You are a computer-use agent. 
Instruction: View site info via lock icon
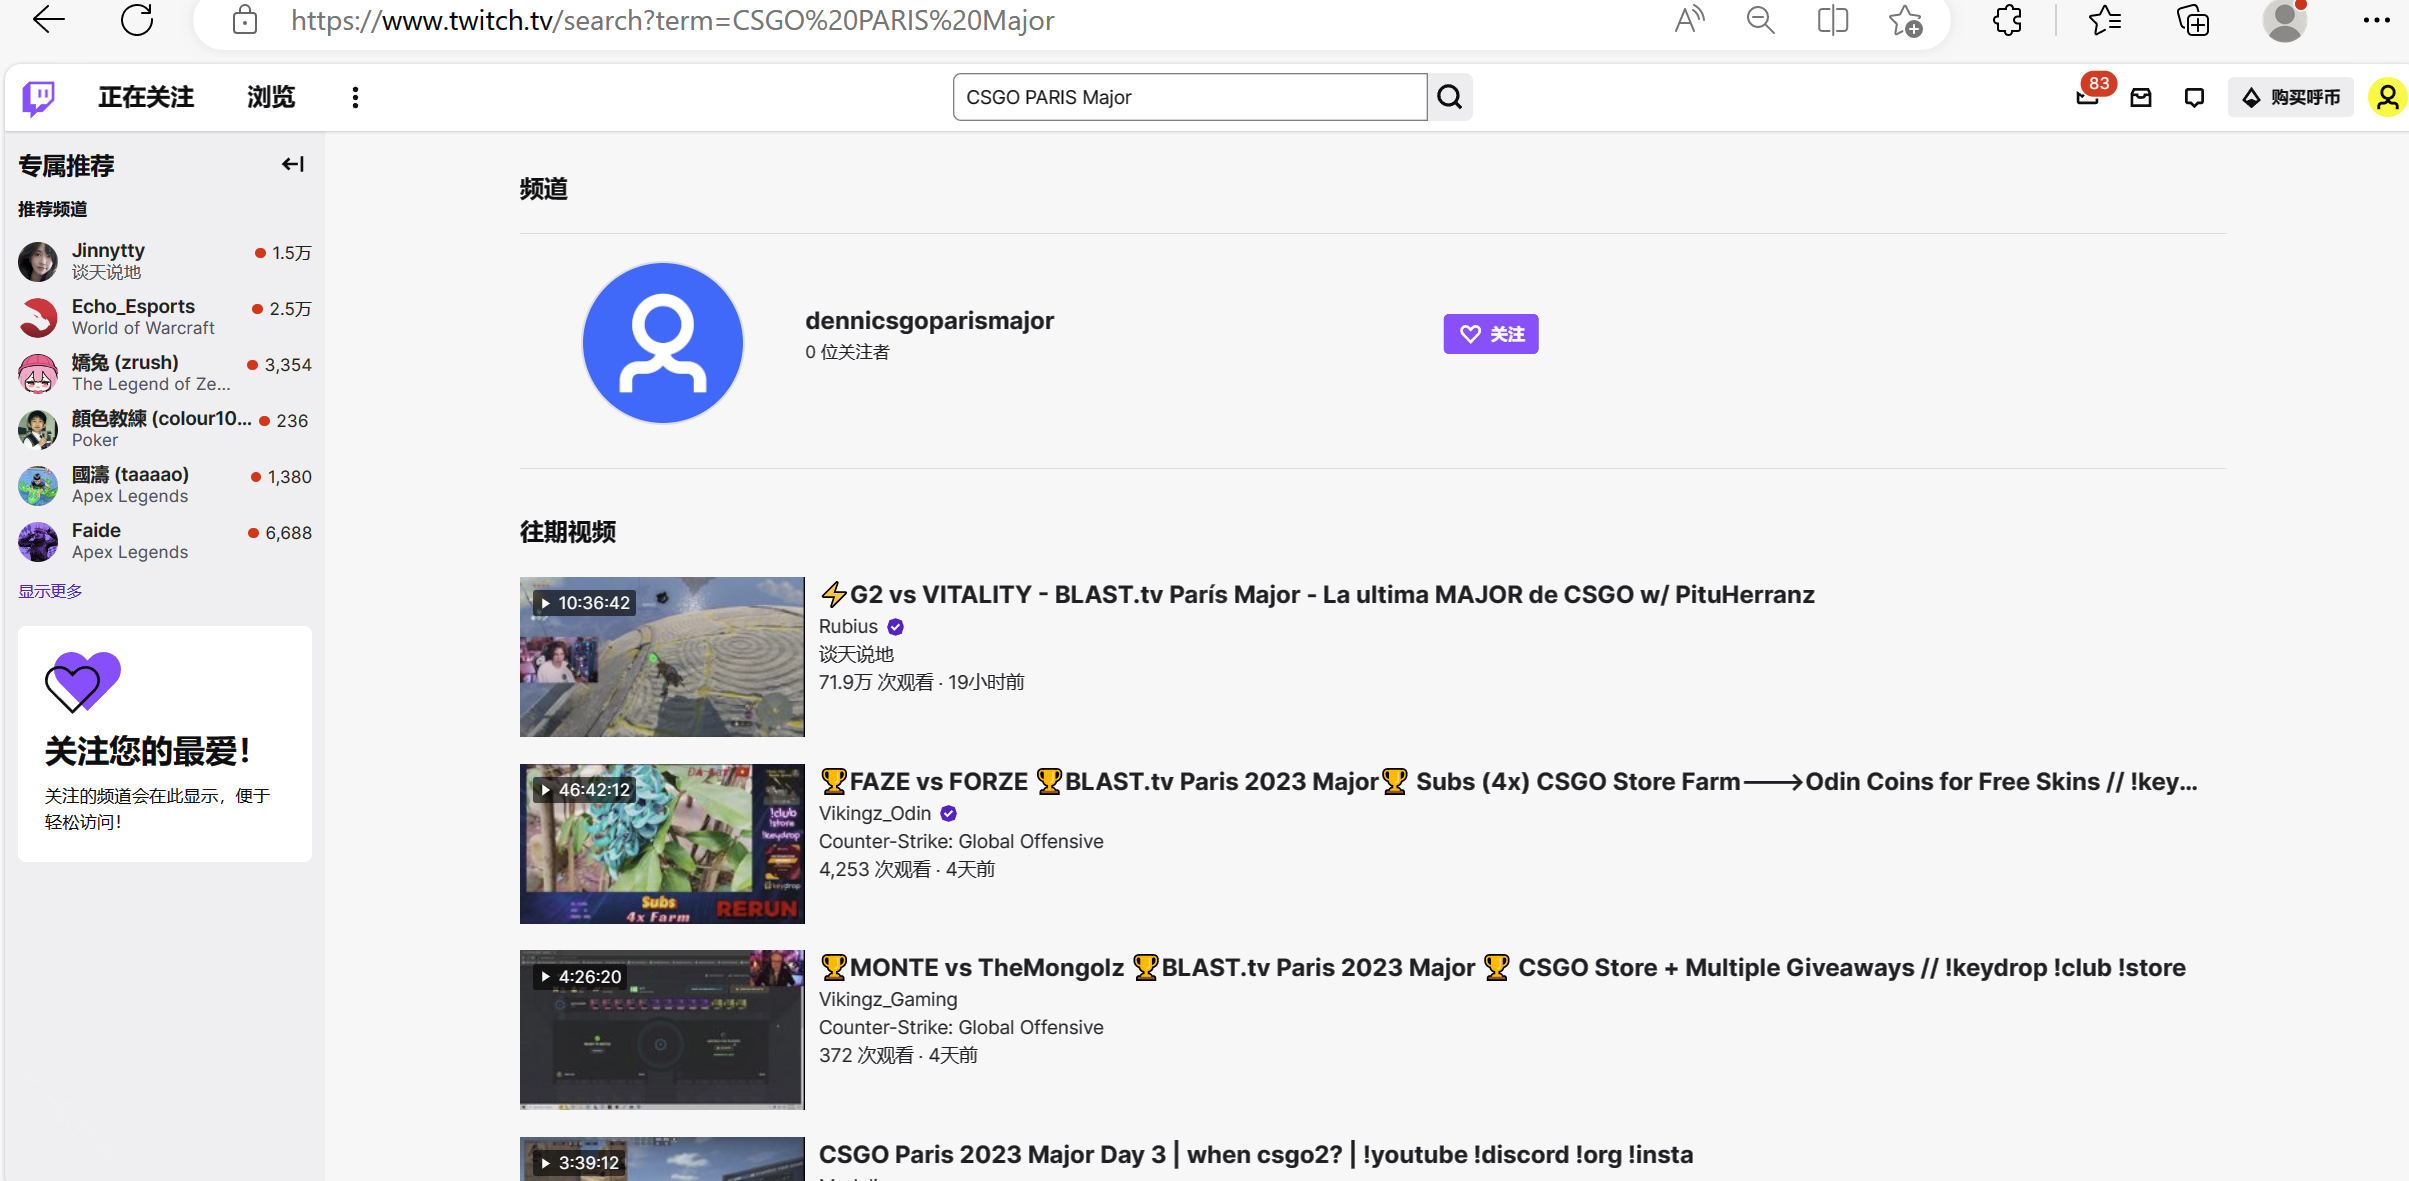click(x=245, y=20)
